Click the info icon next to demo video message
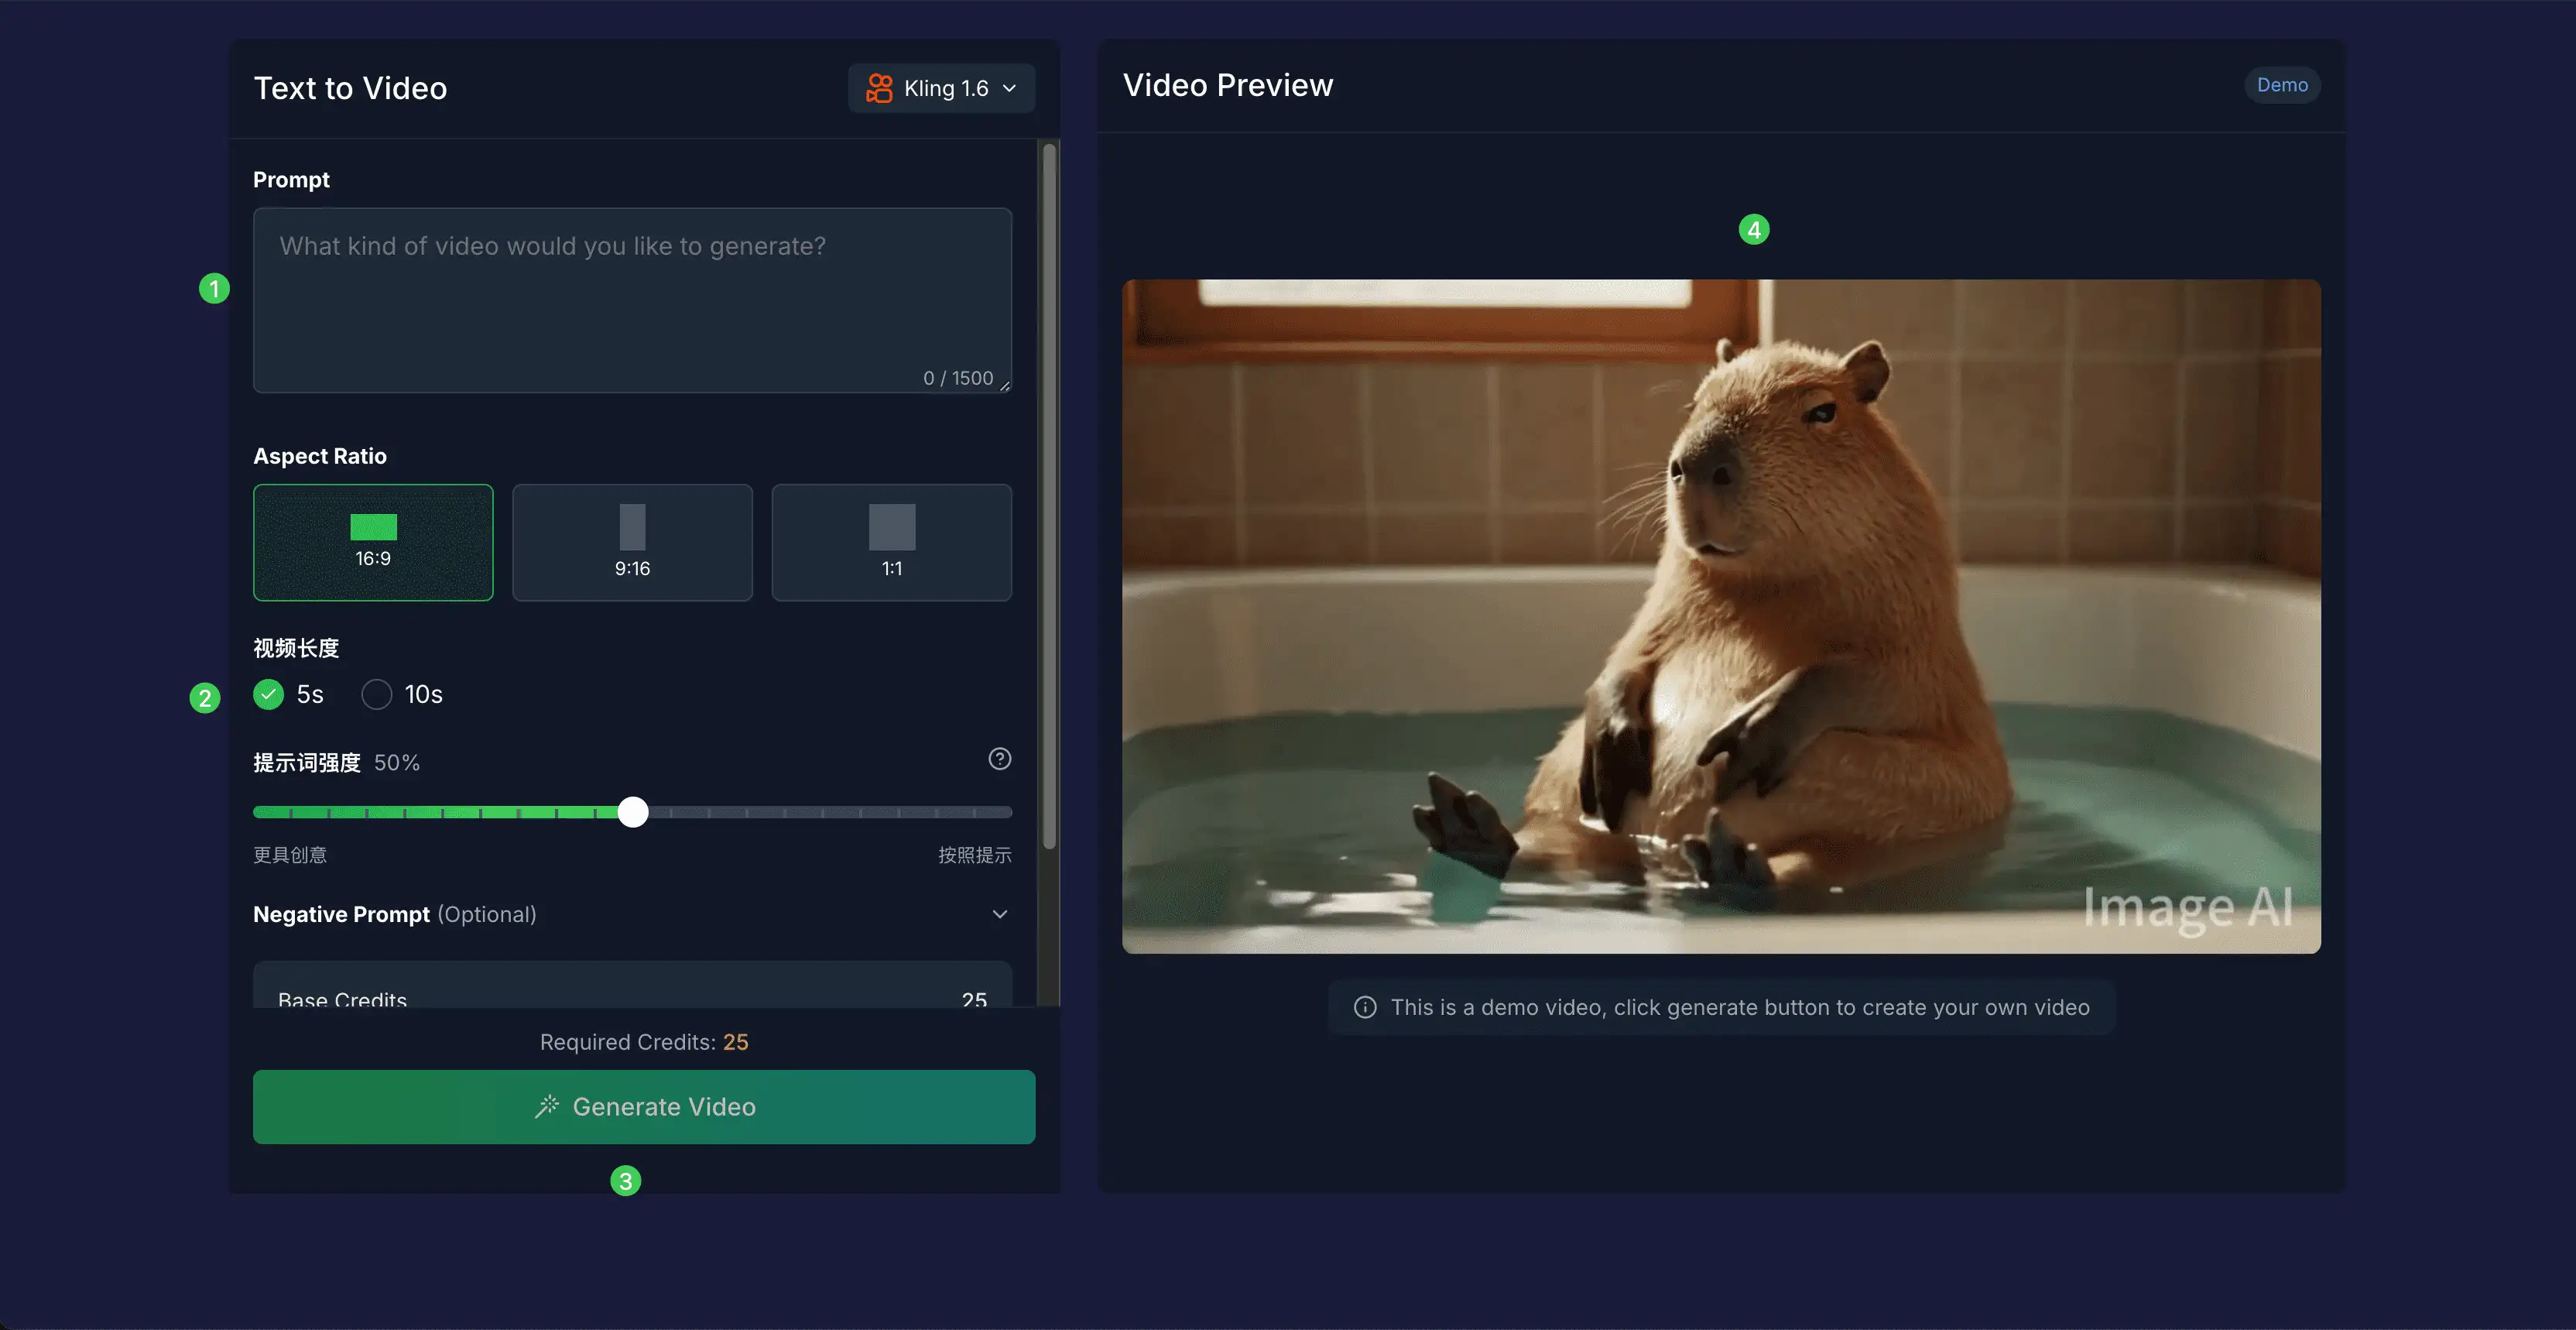Viewport: 2576px width, 1330px height. (1365, 1007)
